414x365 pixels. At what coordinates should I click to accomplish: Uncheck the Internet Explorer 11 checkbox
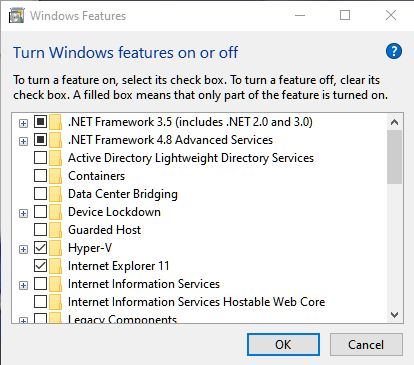pos(40,266)
